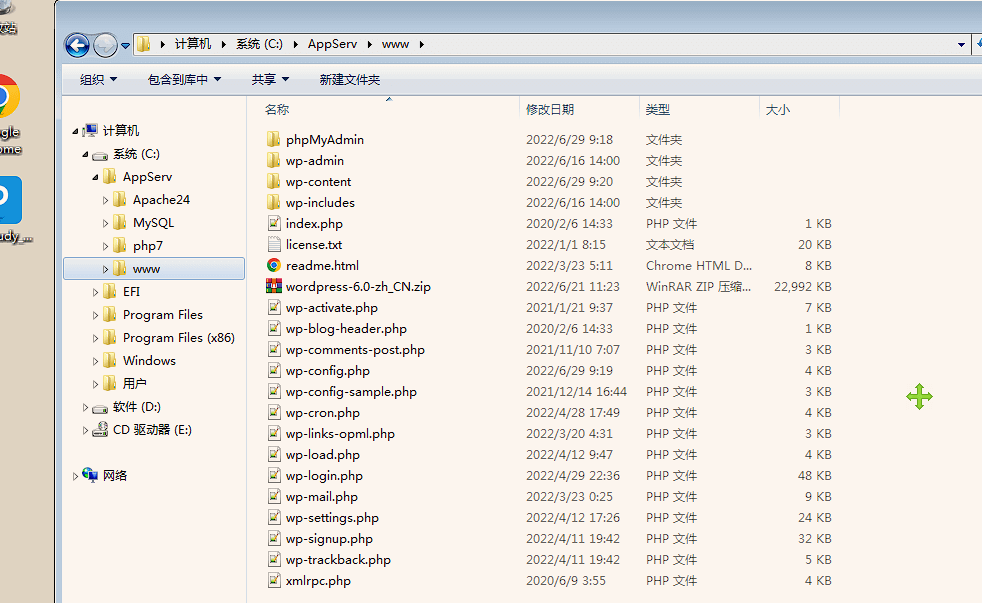Click the wp-links-opml.php file icon
The width and height of the screenshot is (982, 603).
[x=274, y=433]
